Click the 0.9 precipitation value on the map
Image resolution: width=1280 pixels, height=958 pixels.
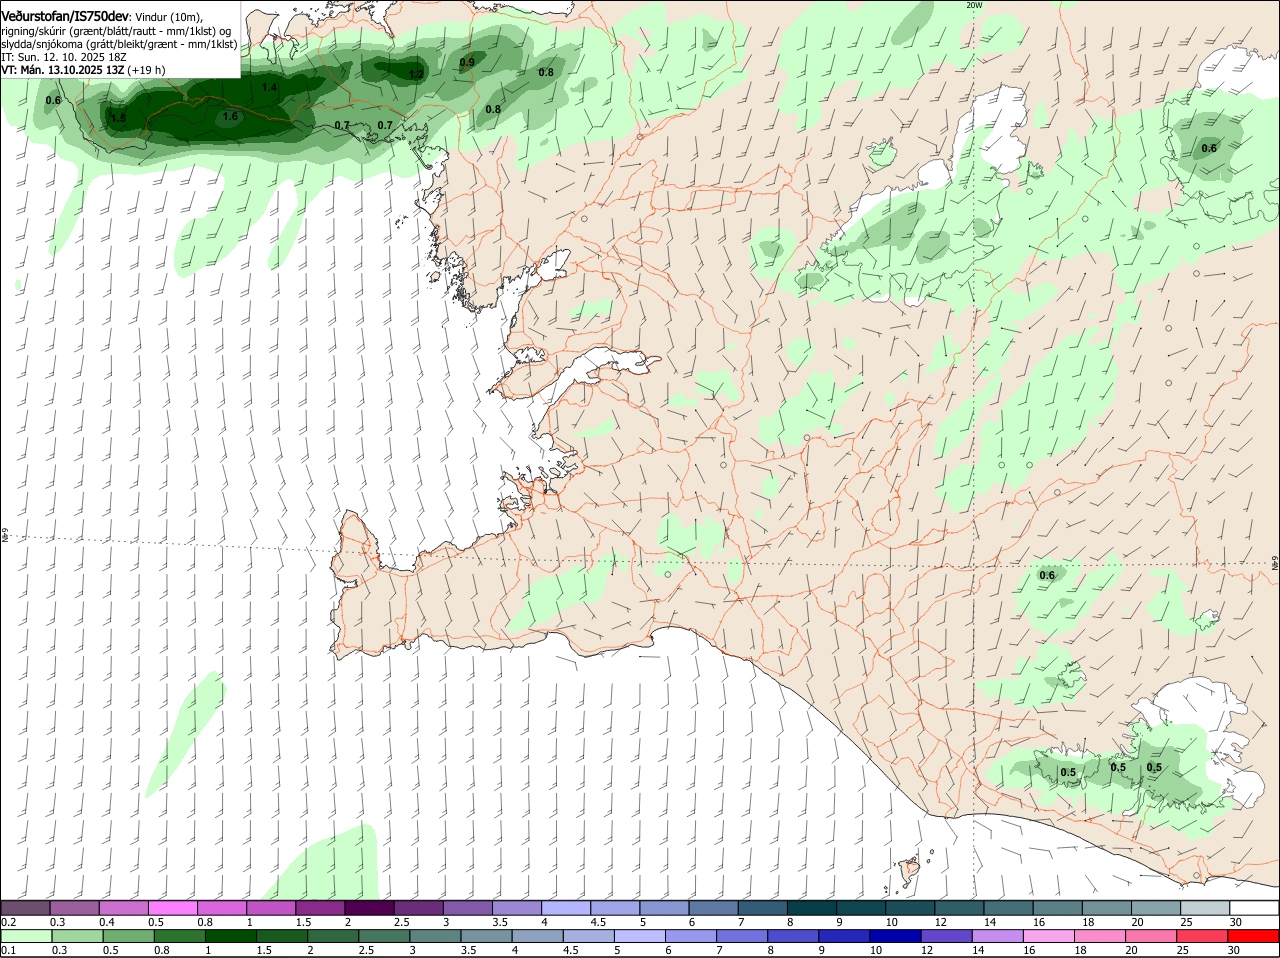pyautogui.click(x=467, y=63)
